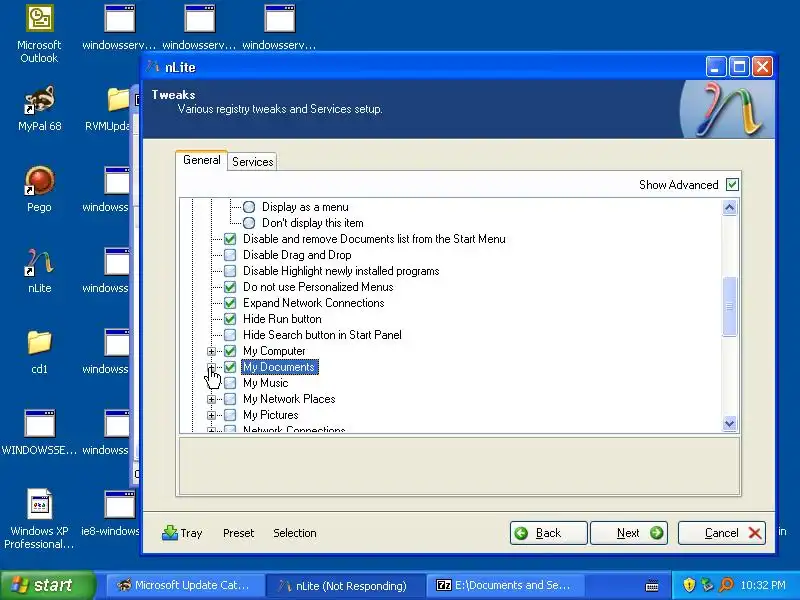Click the Tray button

pyautogui.click(x=182, y=533)
